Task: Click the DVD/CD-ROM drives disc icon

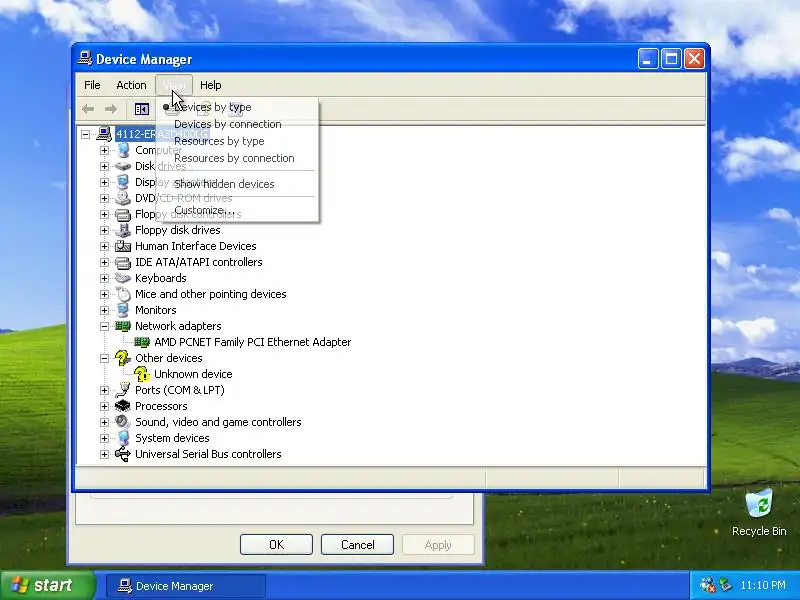Action: (x=123, y=198)
